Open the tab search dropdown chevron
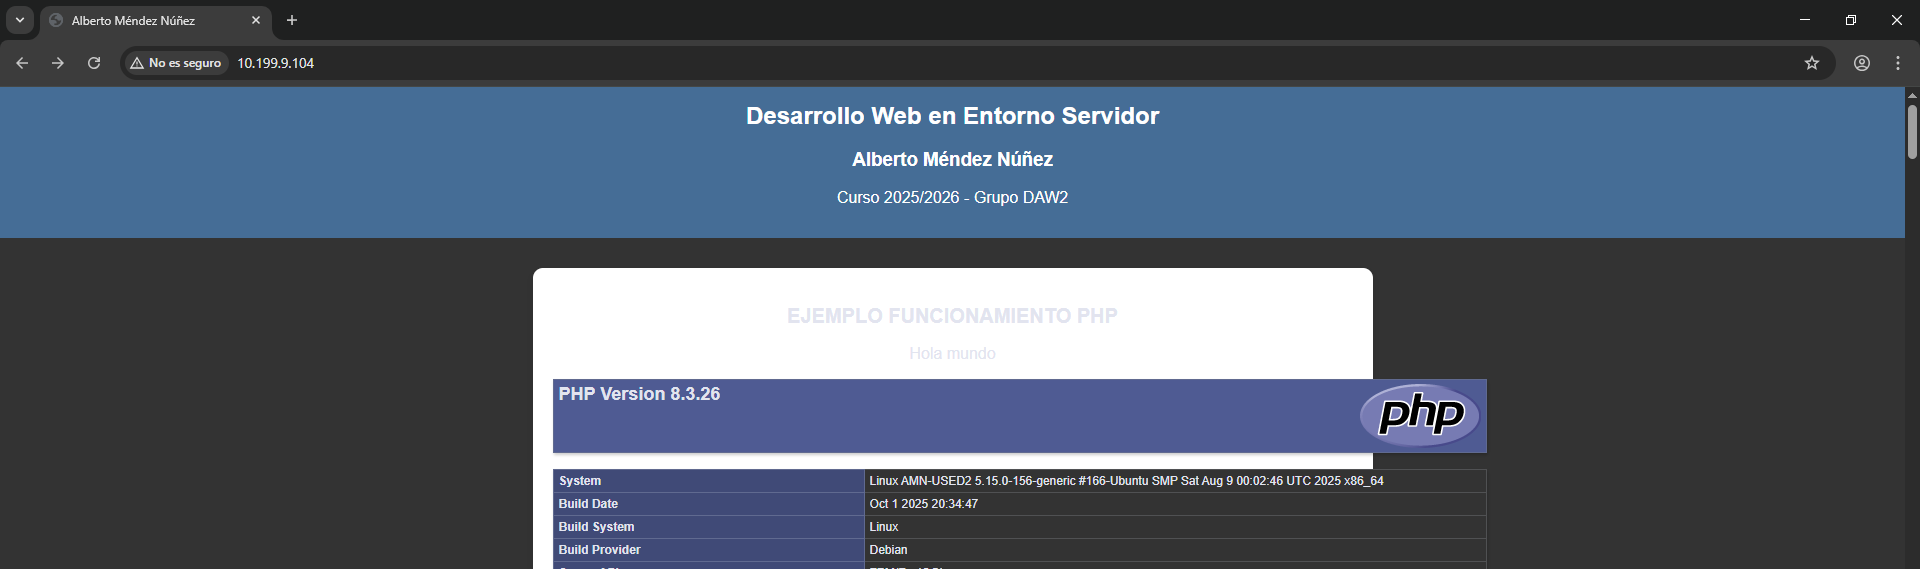 coord(20,20)
